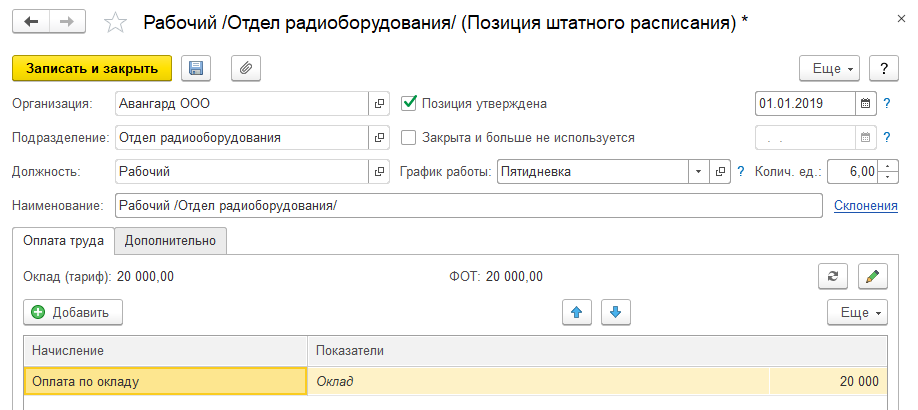Click the pencil edit icon near ФОТ

[873, 276]
